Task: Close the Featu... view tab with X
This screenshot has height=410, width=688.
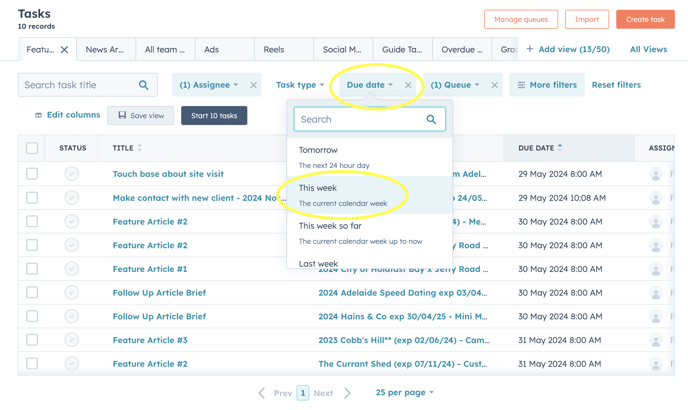Action: pos(64,49)
